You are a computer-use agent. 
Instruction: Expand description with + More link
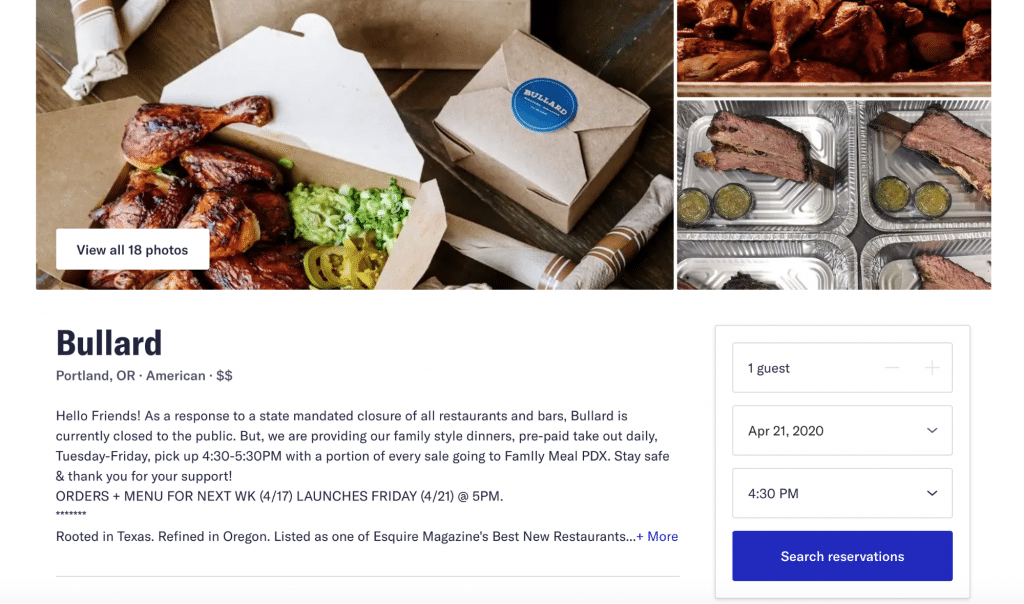[x=658, y=536]
